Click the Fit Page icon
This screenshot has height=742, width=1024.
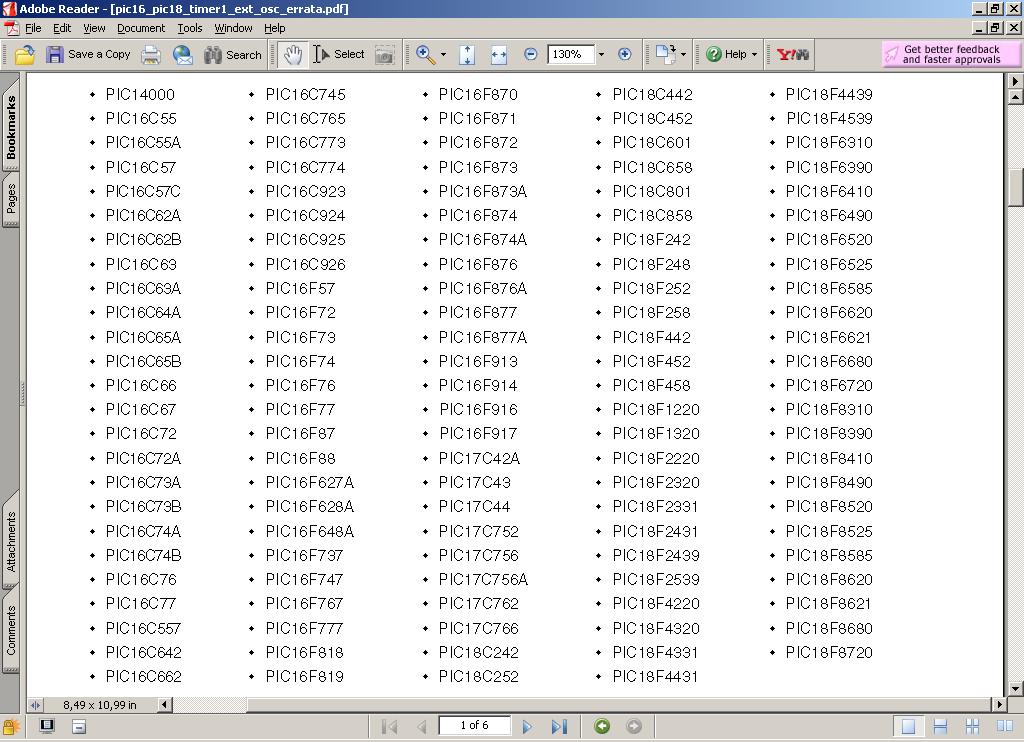click(x=467, y=55)
